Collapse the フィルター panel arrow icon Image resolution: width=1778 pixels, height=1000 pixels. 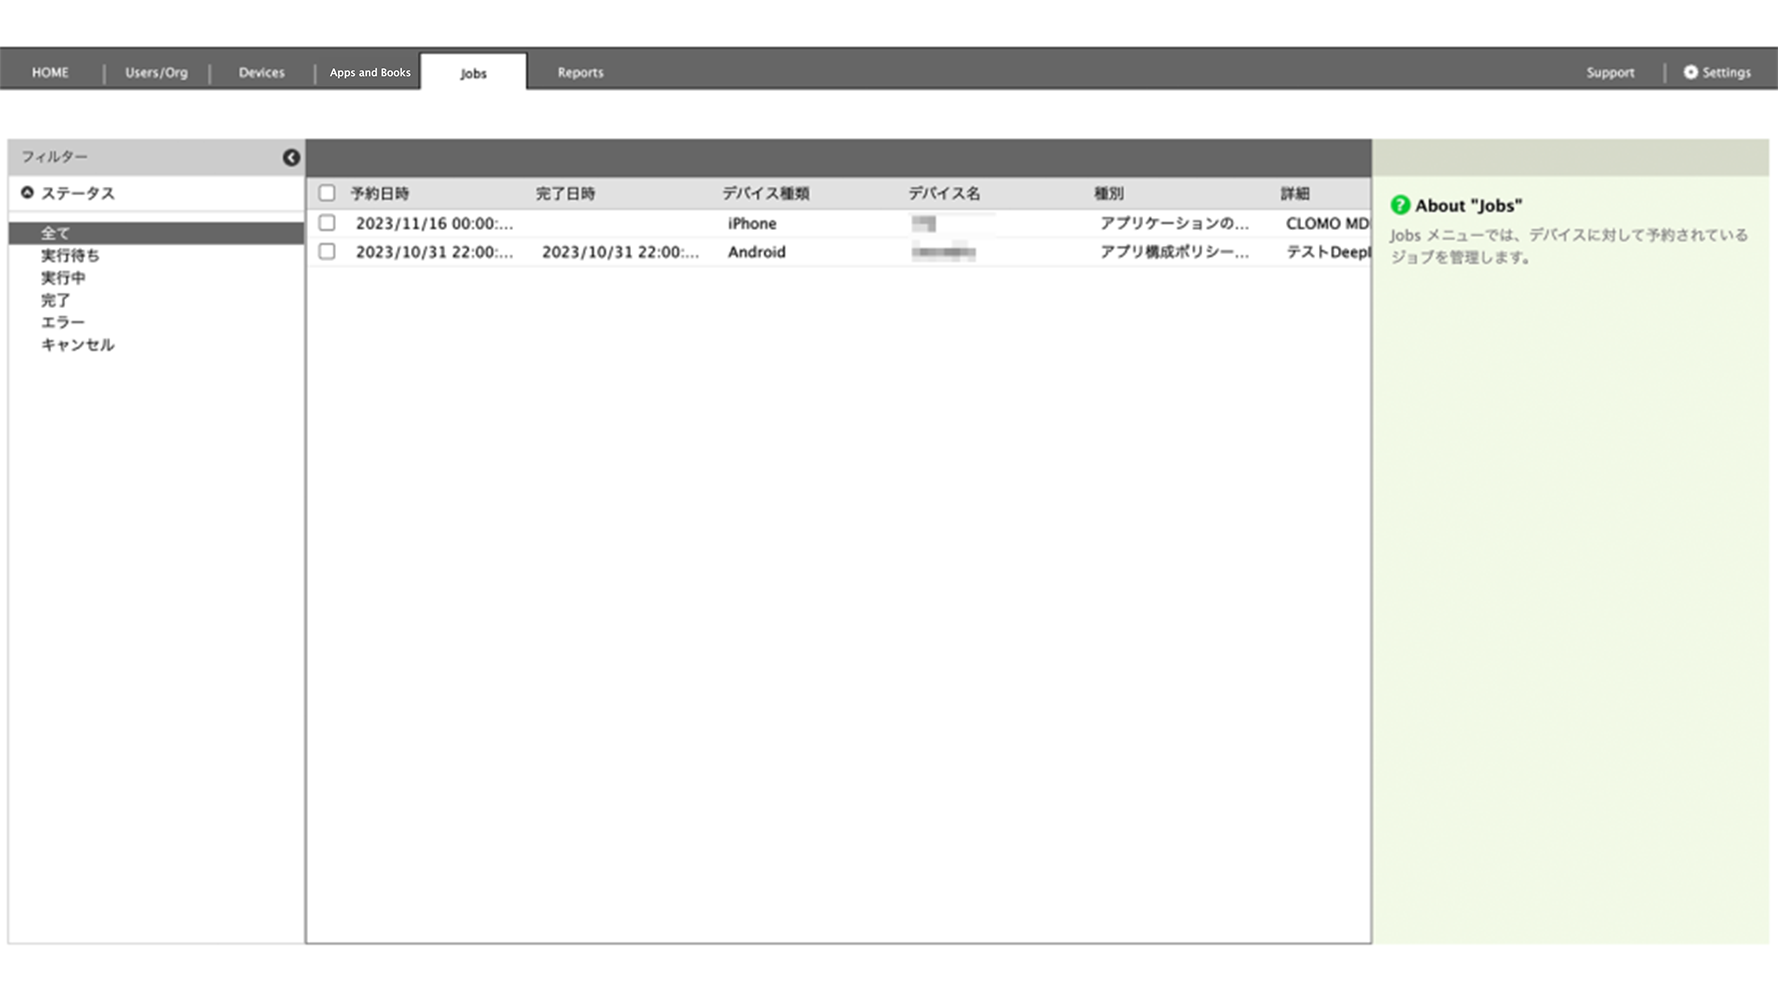(x=291, y=157)
